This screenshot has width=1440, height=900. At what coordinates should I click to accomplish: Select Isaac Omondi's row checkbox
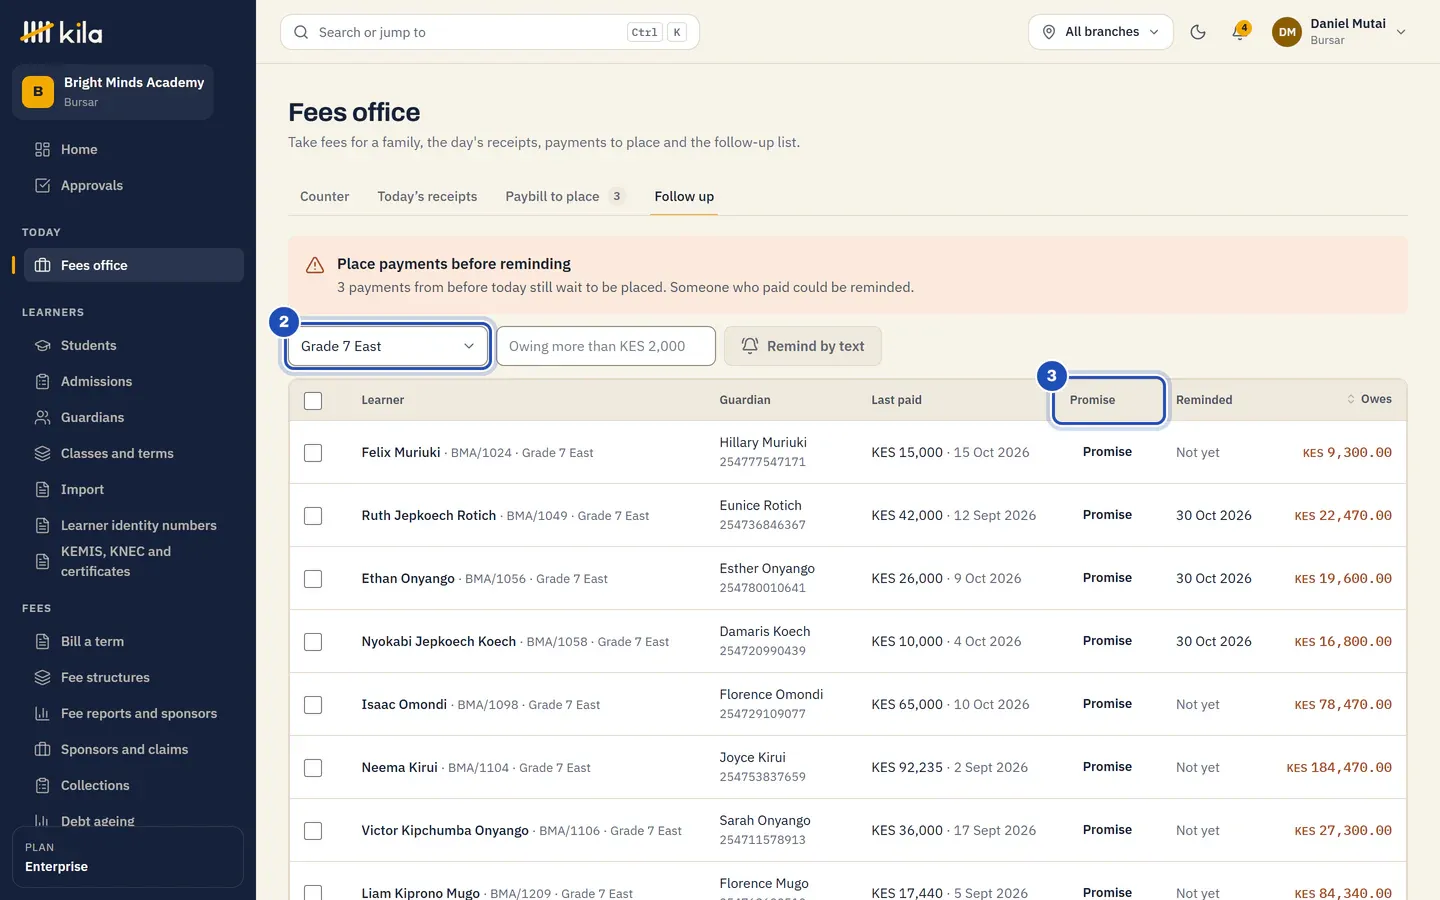(x=313, y=705)
